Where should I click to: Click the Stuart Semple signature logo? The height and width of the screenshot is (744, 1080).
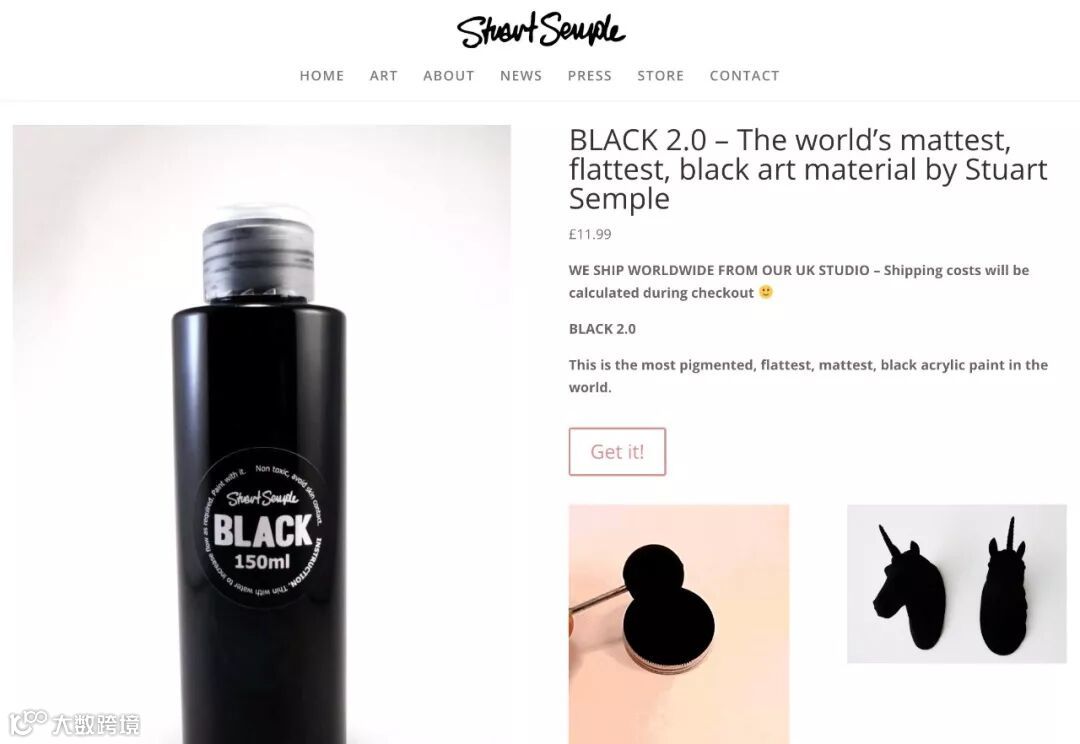(x=541, y=31)
